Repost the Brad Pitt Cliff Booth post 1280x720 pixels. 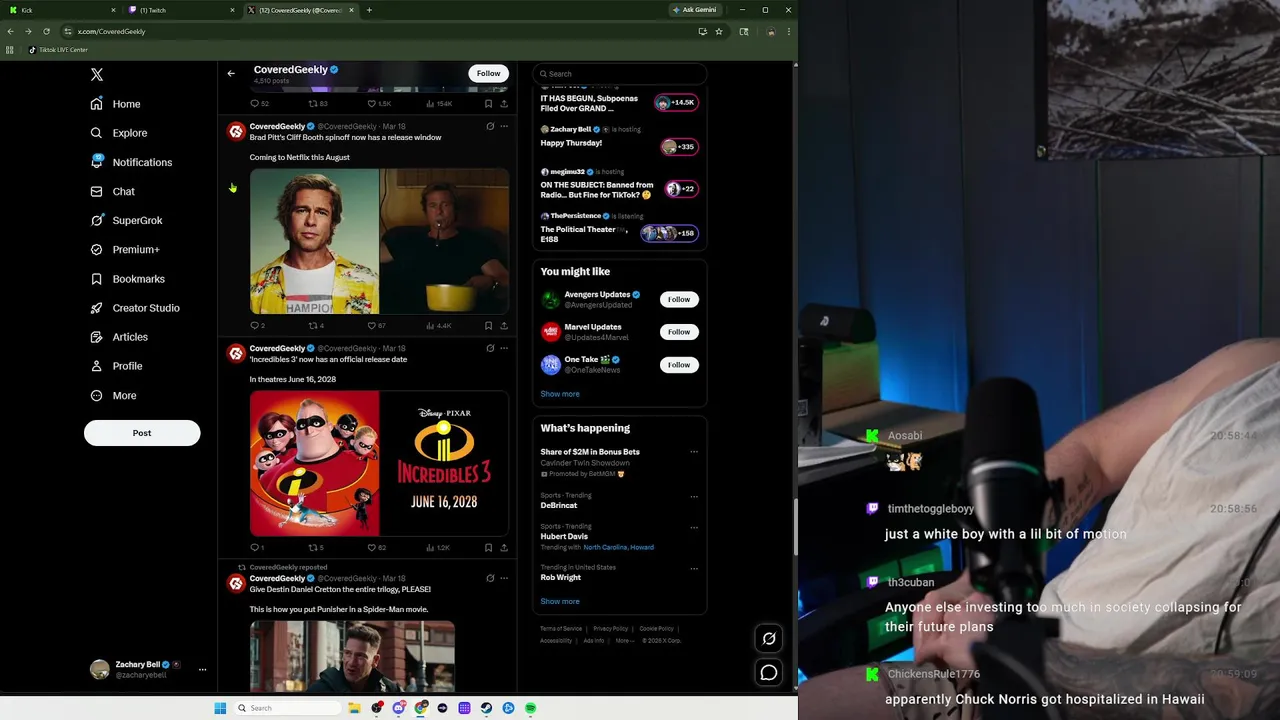[x=316, y=325]
